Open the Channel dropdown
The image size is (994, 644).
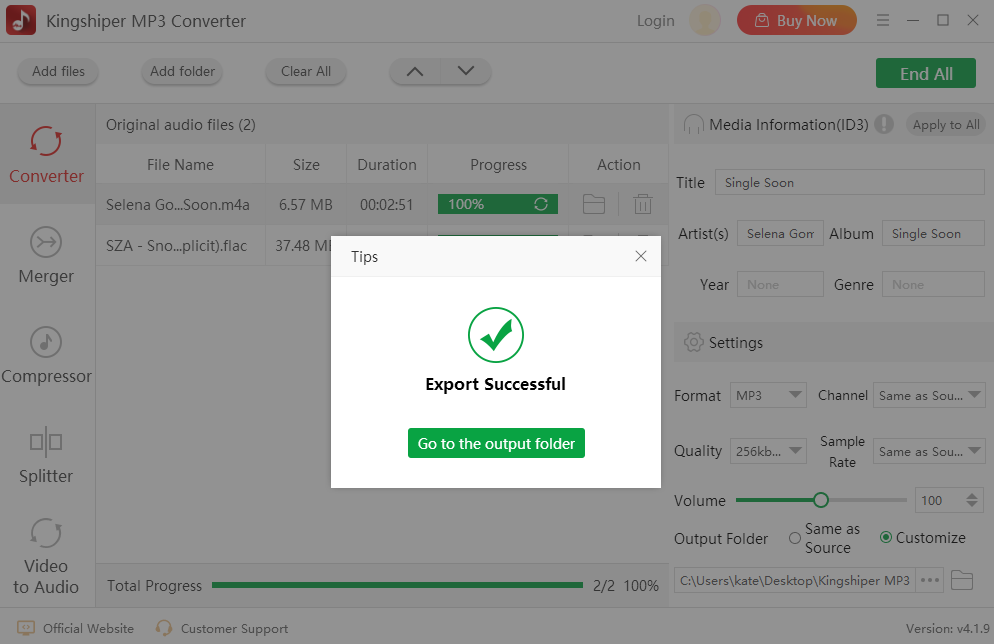point(929,395)
